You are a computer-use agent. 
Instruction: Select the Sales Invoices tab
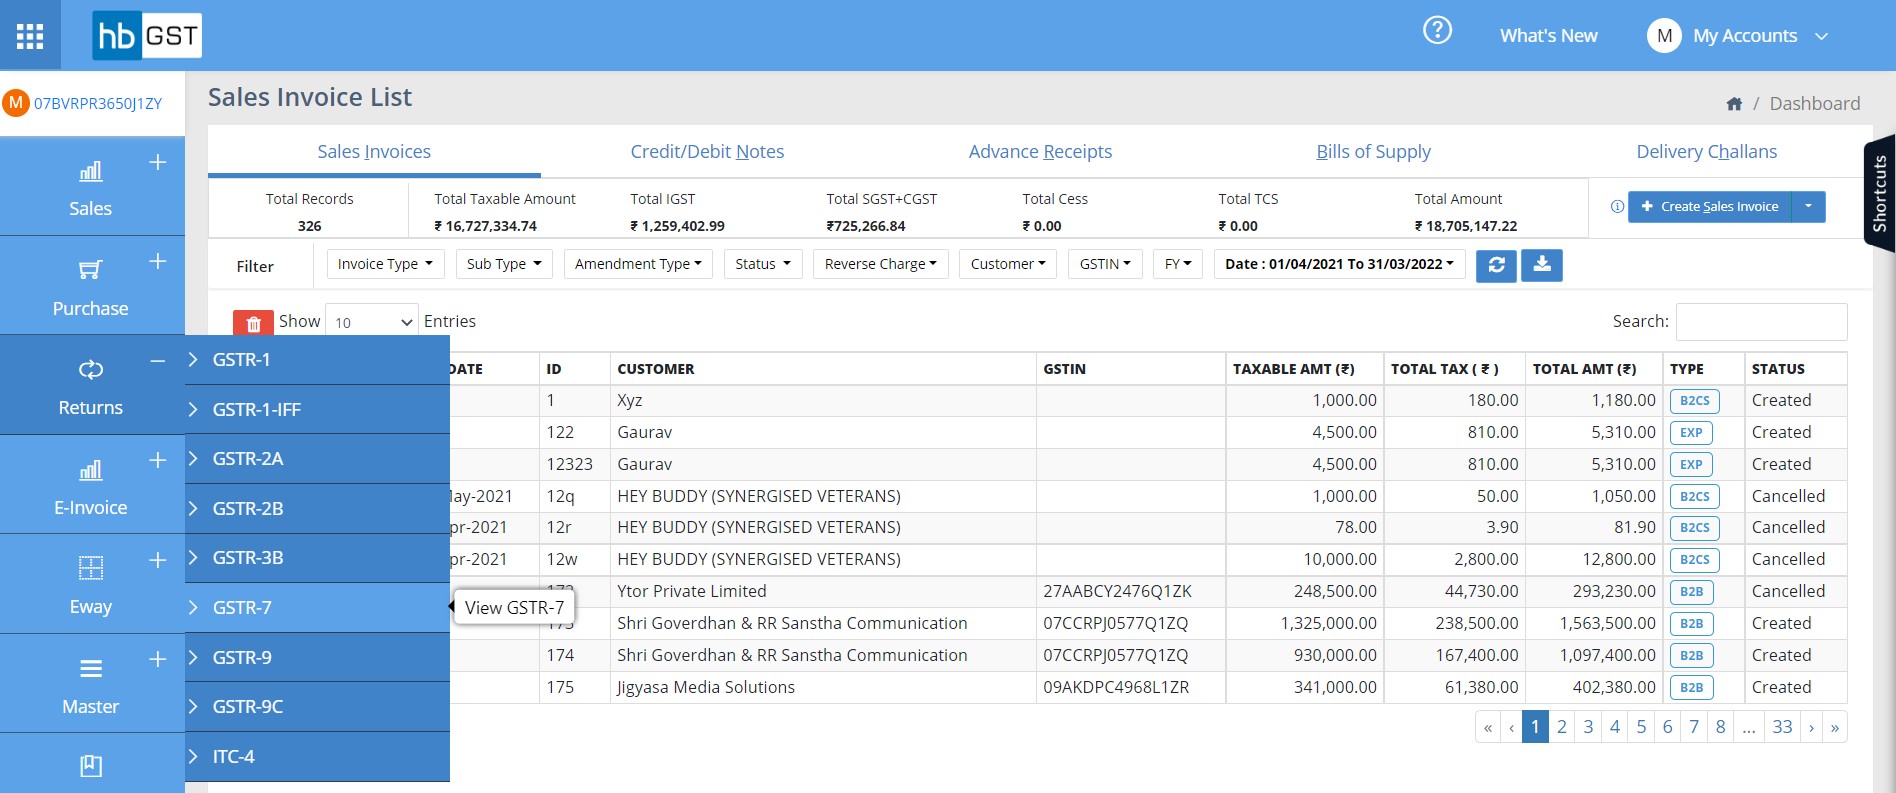tap(374, 152)
